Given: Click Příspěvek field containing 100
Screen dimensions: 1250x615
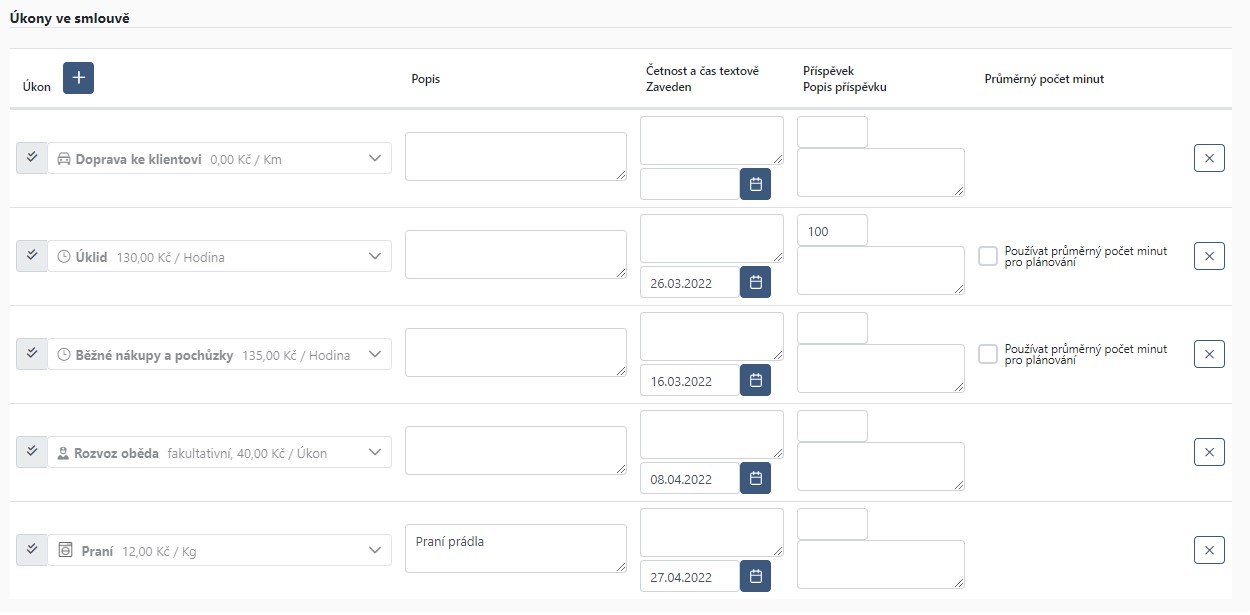Looking at the screenshot, I should tap(832, 230).
